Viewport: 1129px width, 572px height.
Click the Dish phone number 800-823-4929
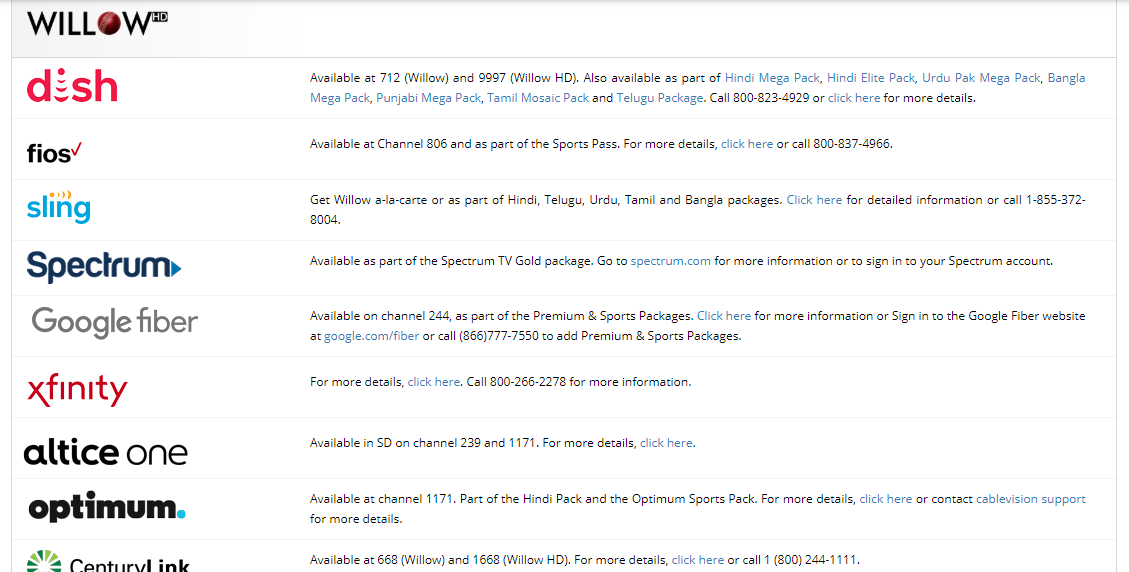pos(771,98)
